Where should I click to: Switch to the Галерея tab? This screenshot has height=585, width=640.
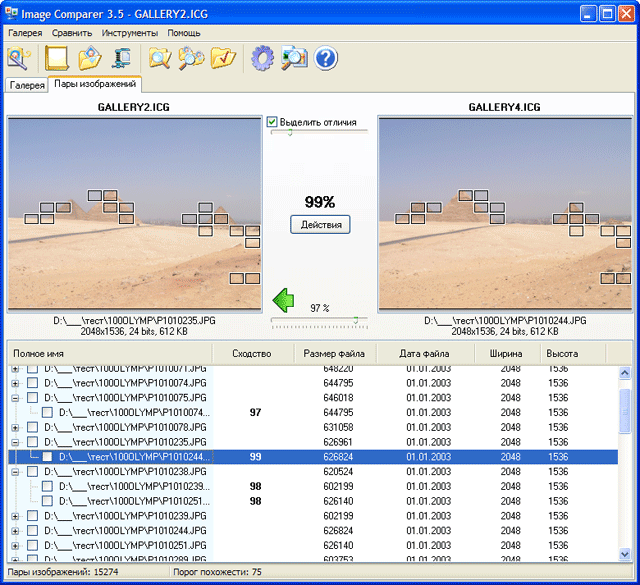click(x=27, y=86)
